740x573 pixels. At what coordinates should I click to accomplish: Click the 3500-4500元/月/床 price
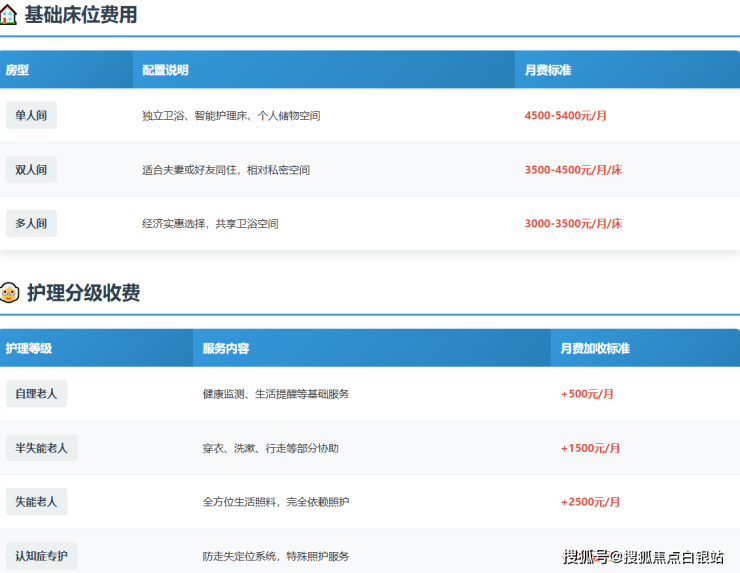(x=573, y=170)
